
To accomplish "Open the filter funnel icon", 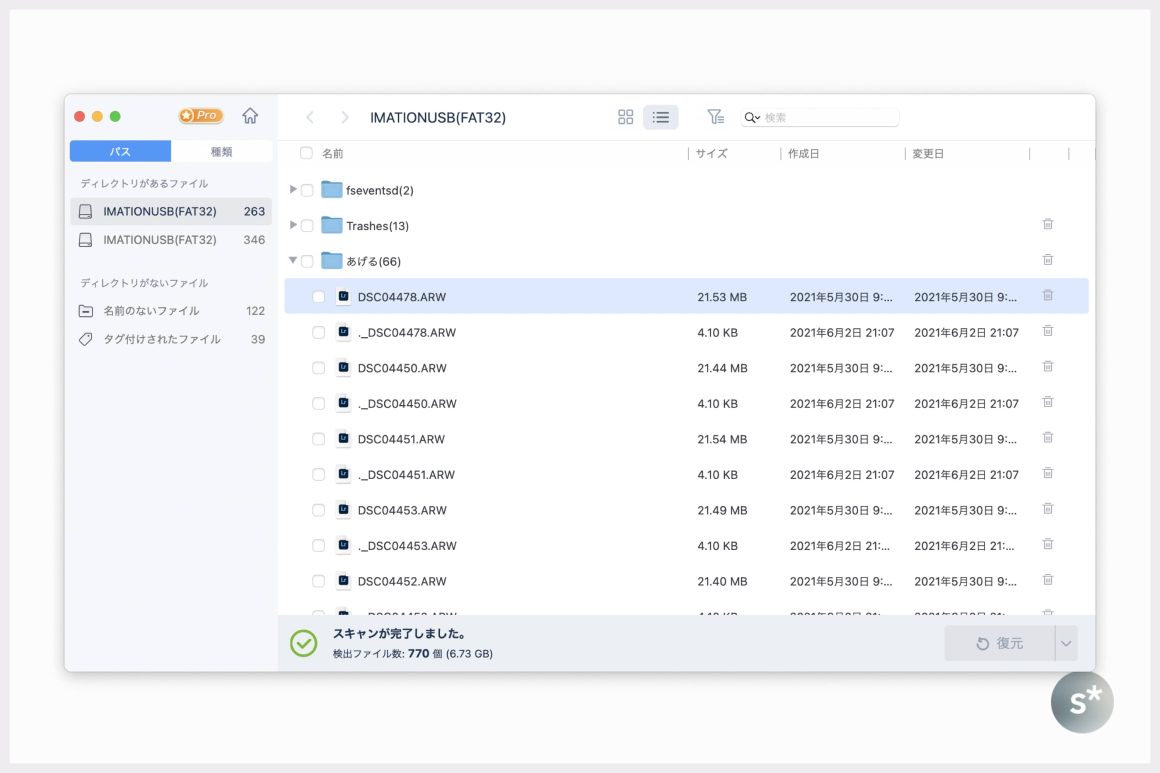I will click(x=715, y=117).
